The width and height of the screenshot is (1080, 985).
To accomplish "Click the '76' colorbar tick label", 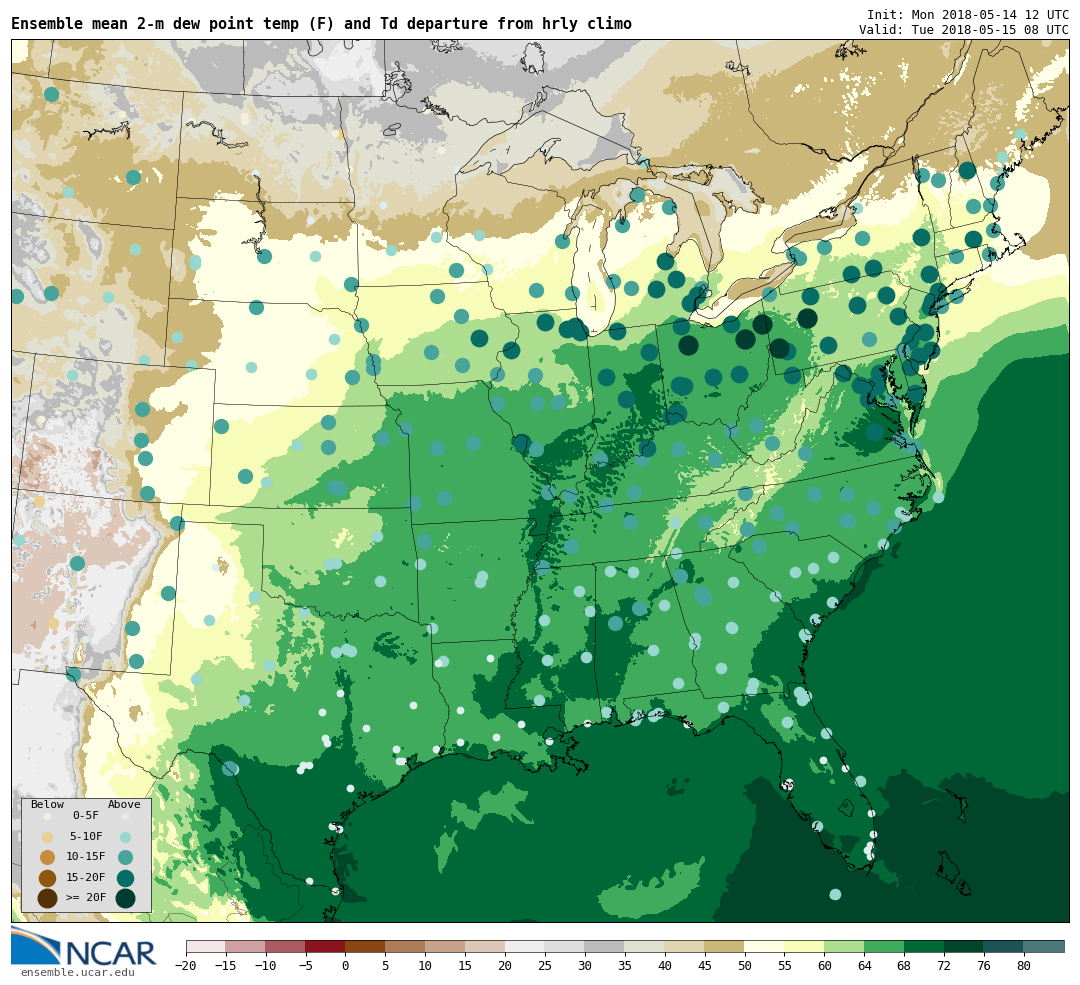I will (984, 966).
